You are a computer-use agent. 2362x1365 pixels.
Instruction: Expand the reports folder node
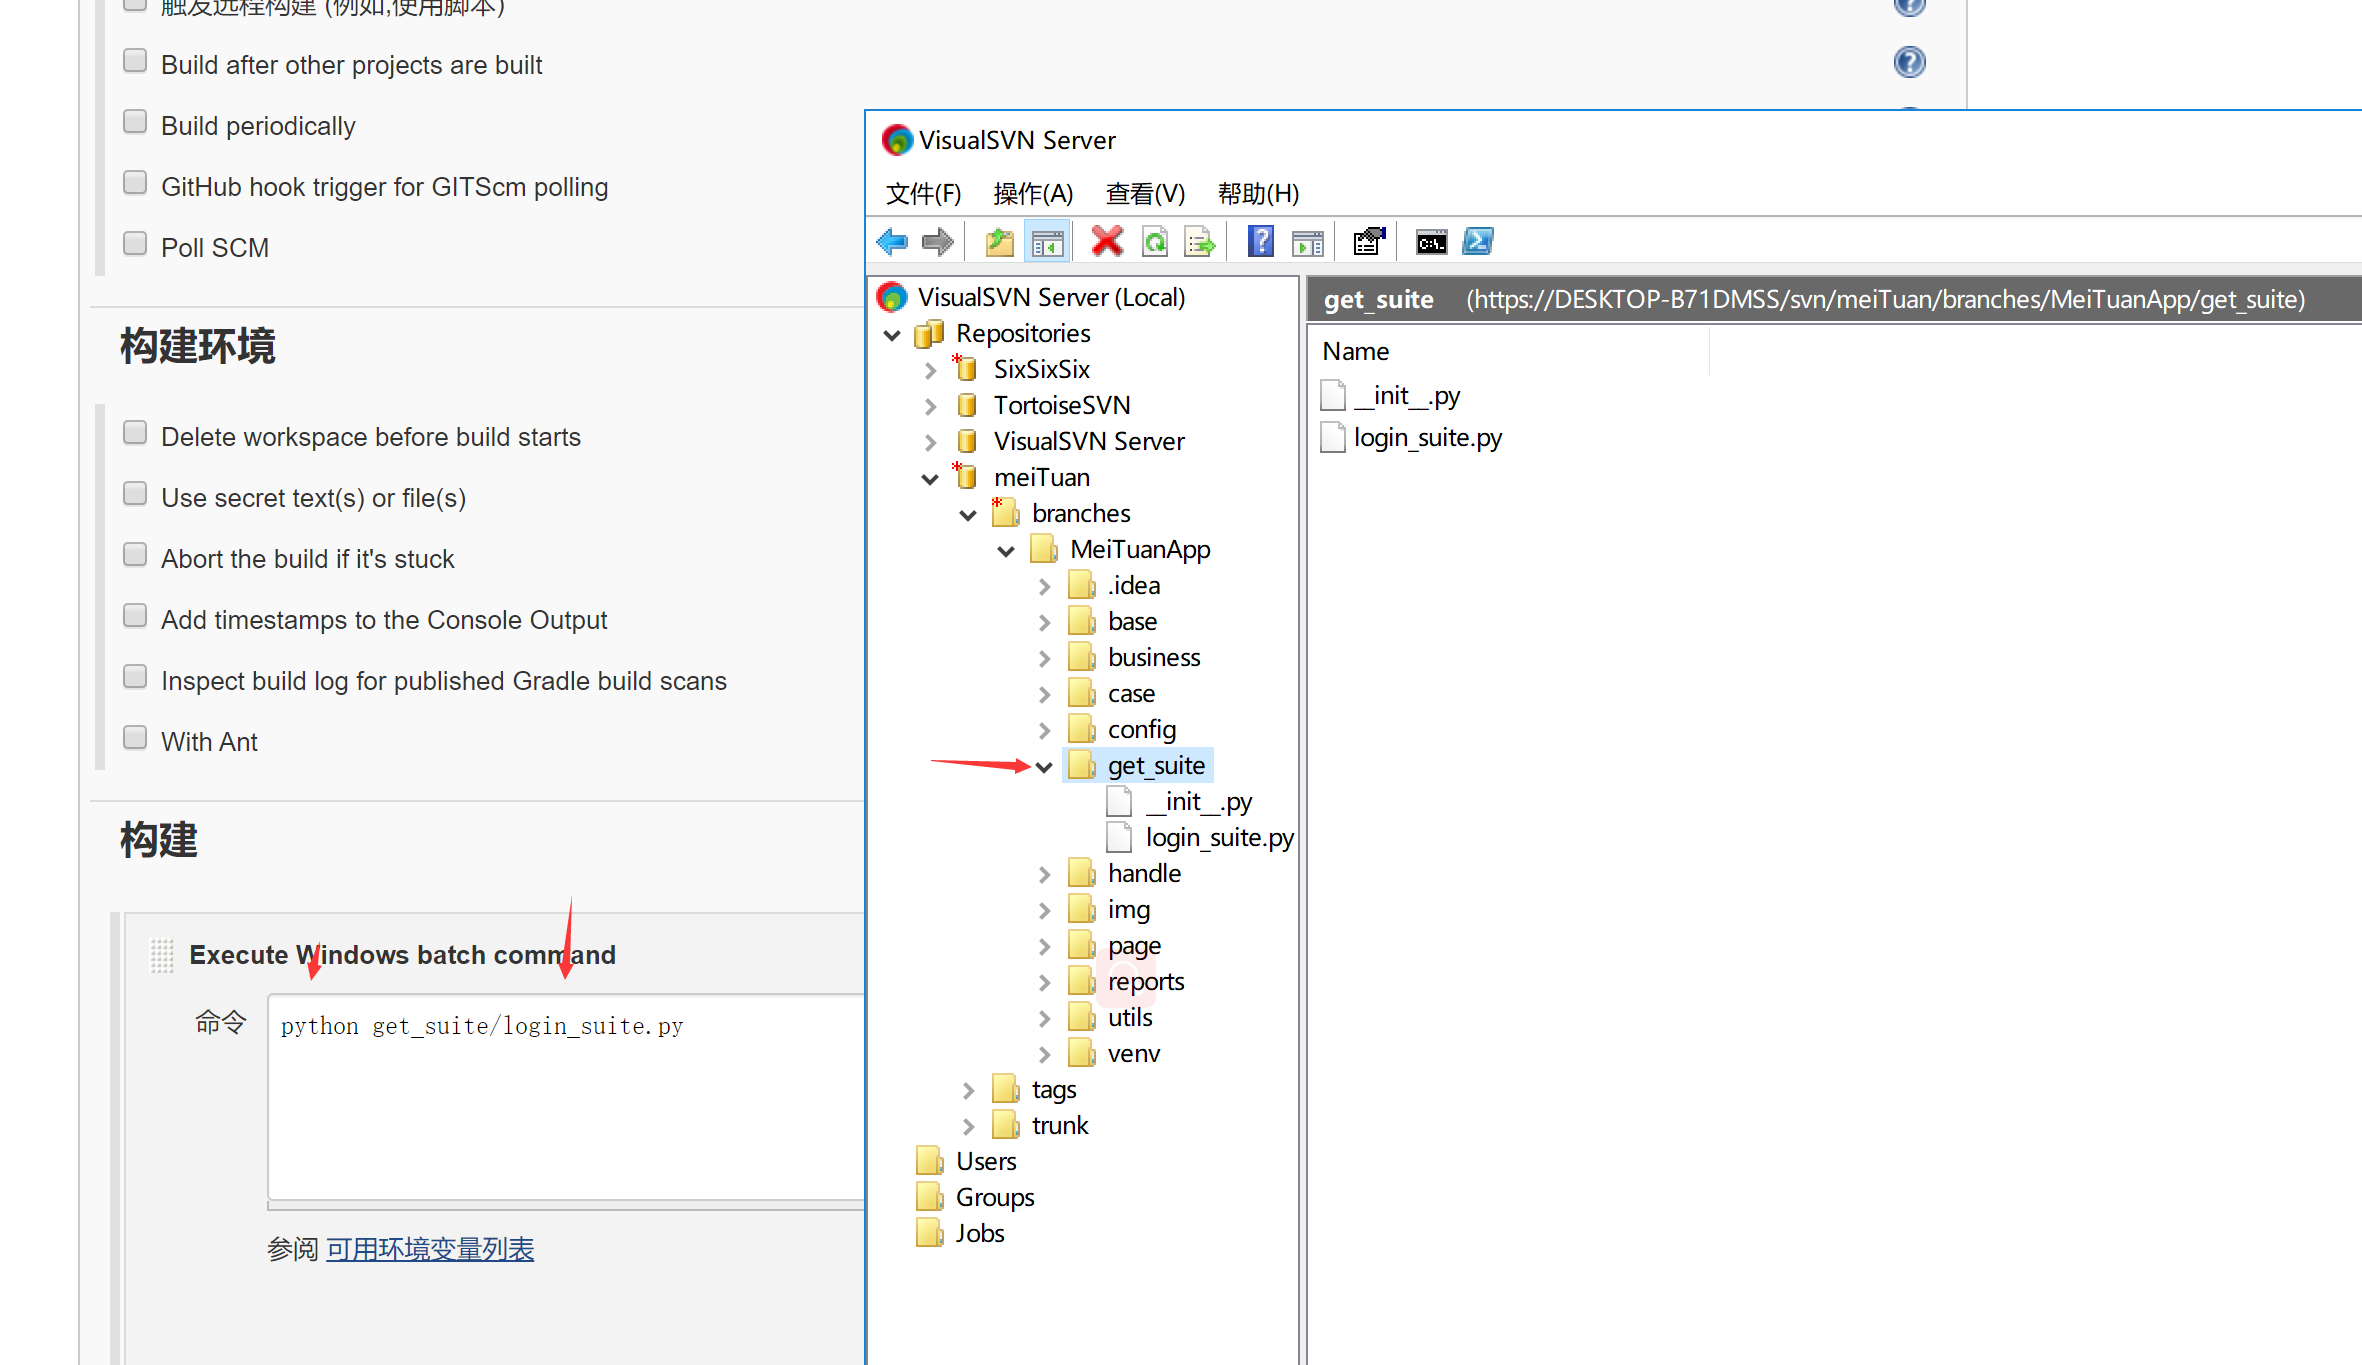[x=1044, y=981]
